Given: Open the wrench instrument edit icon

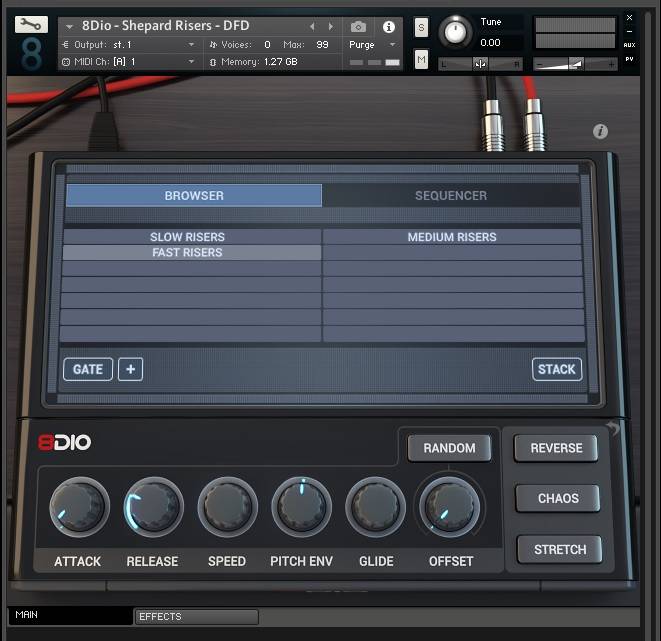Looking at the screenshot, I should (x=31, y=25).
